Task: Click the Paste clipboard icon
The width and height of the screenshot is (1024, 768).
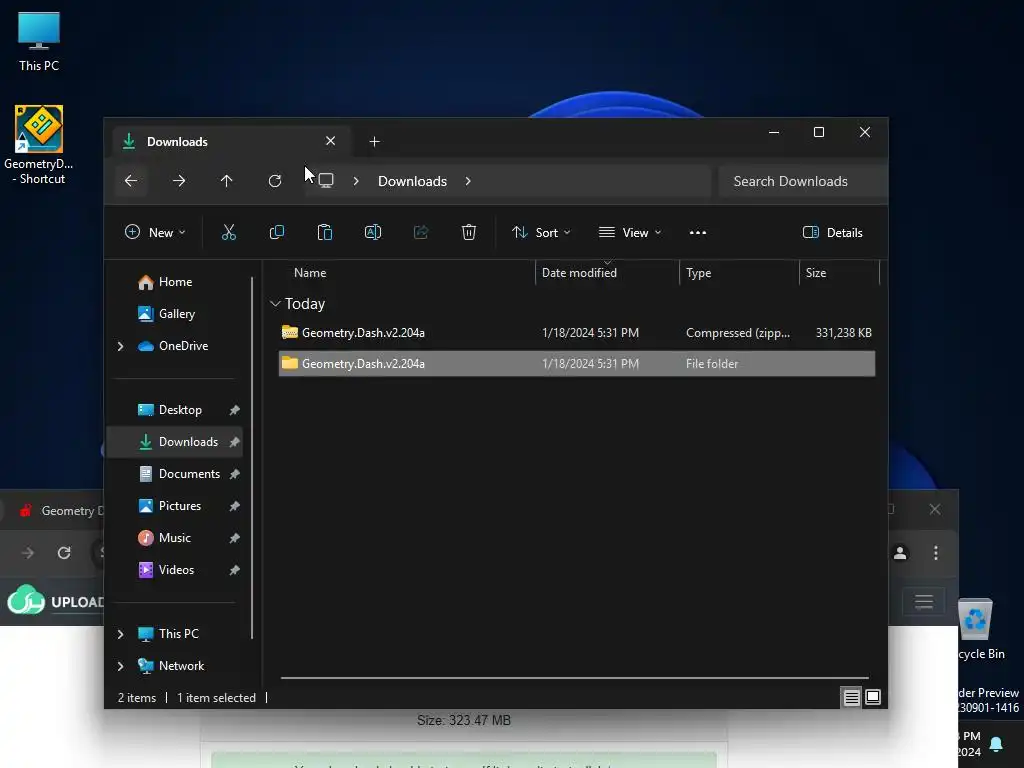Action: (x=325, y=232)
